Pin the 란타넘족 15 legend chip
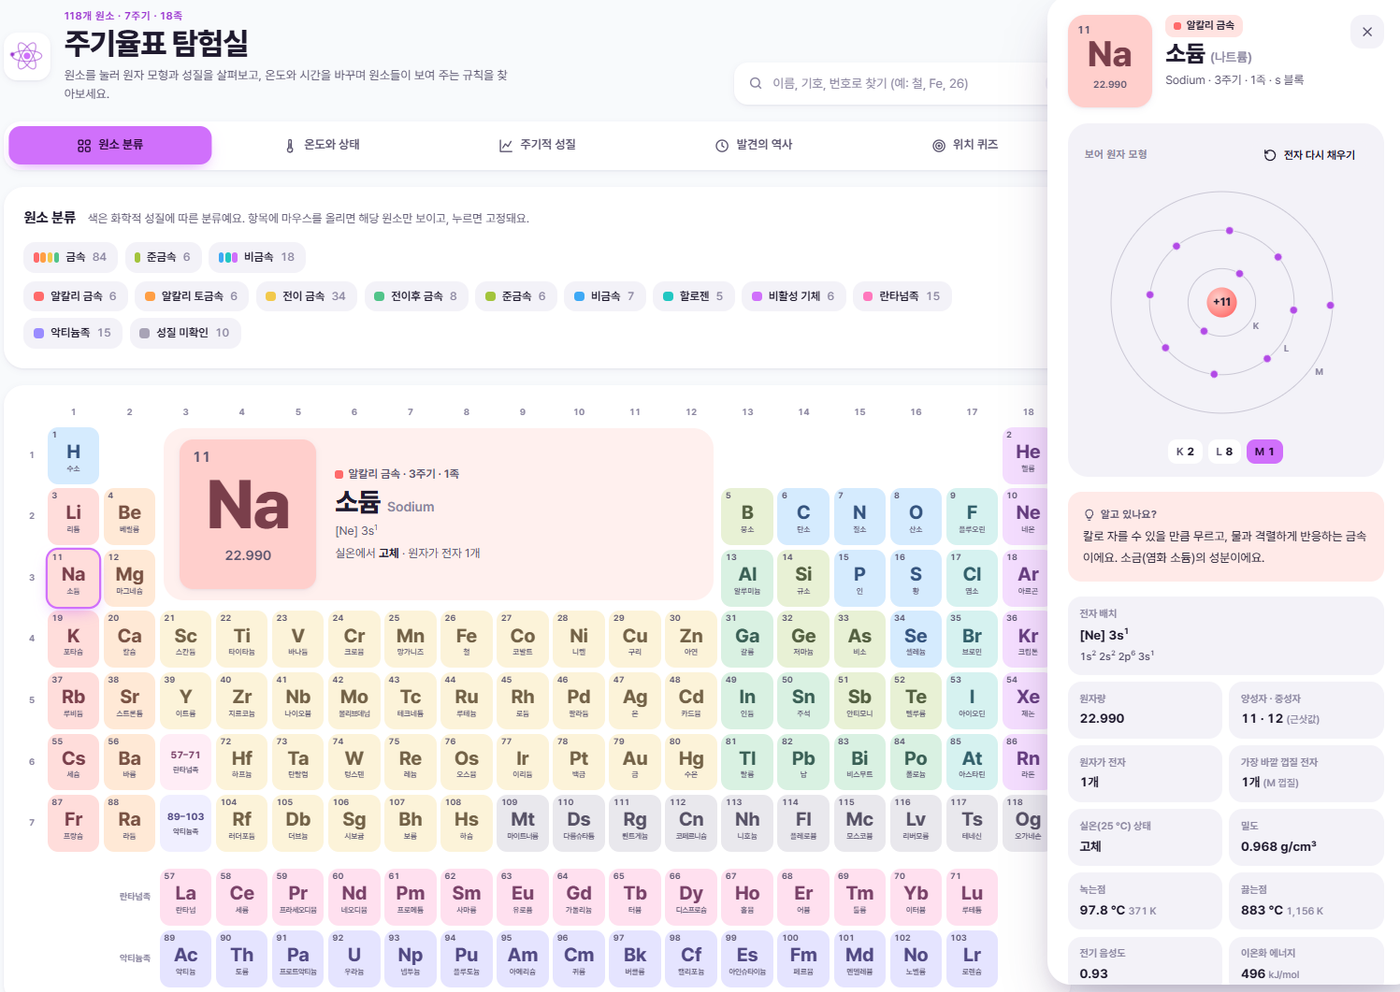The image size is (1400, 992). (x=902, y=296)
